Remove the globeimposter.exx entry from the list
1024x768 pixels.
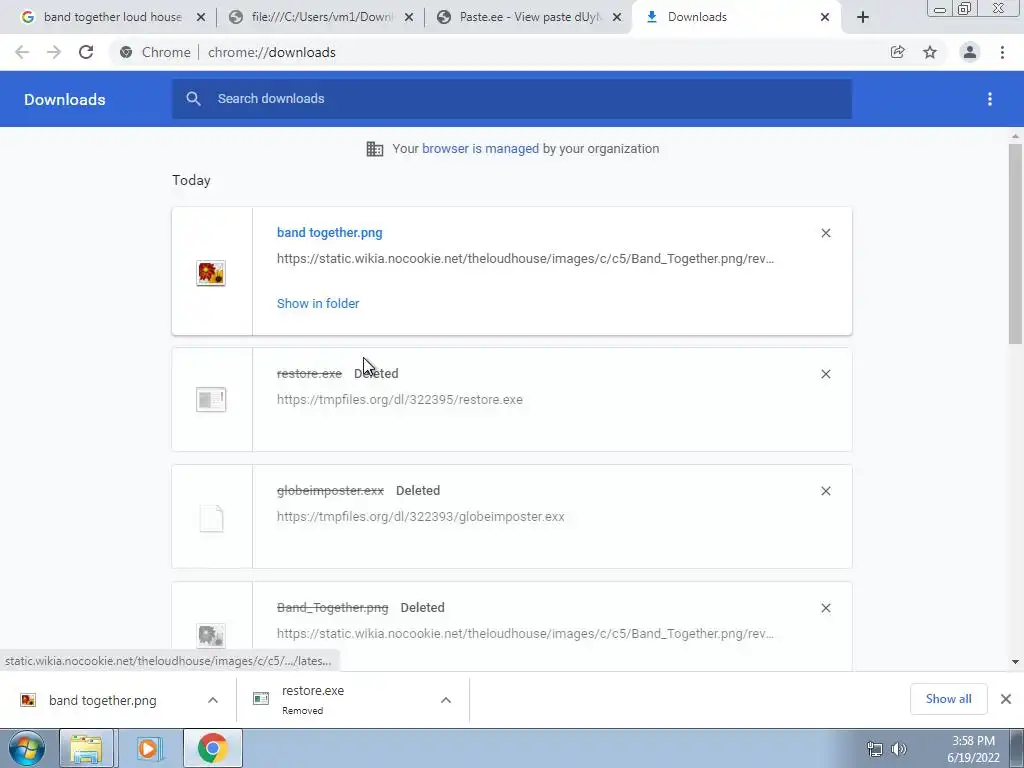point(825,491)
